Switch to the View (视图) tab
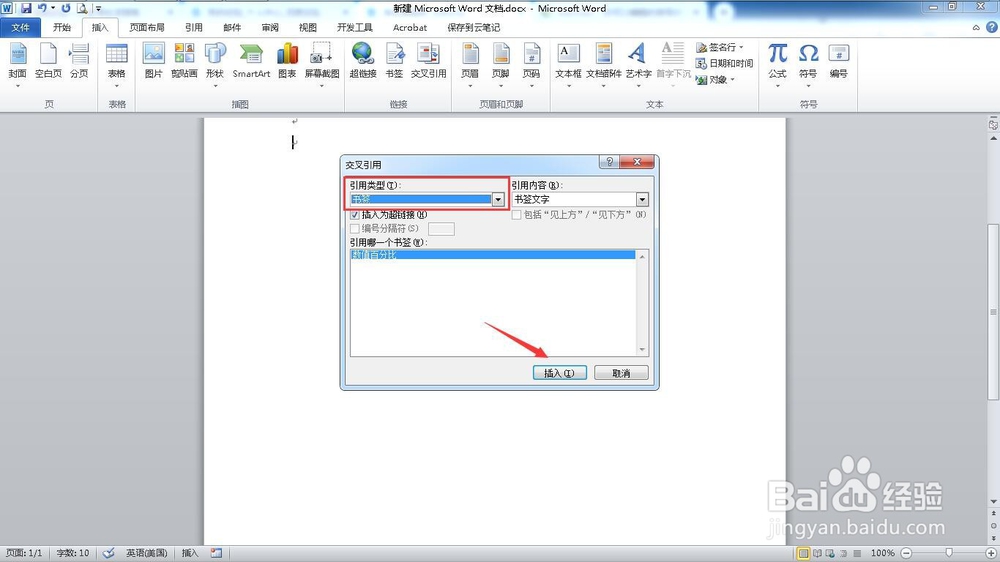The width and height of the screenshot is (1000, 562). click(x=308, y=27)
